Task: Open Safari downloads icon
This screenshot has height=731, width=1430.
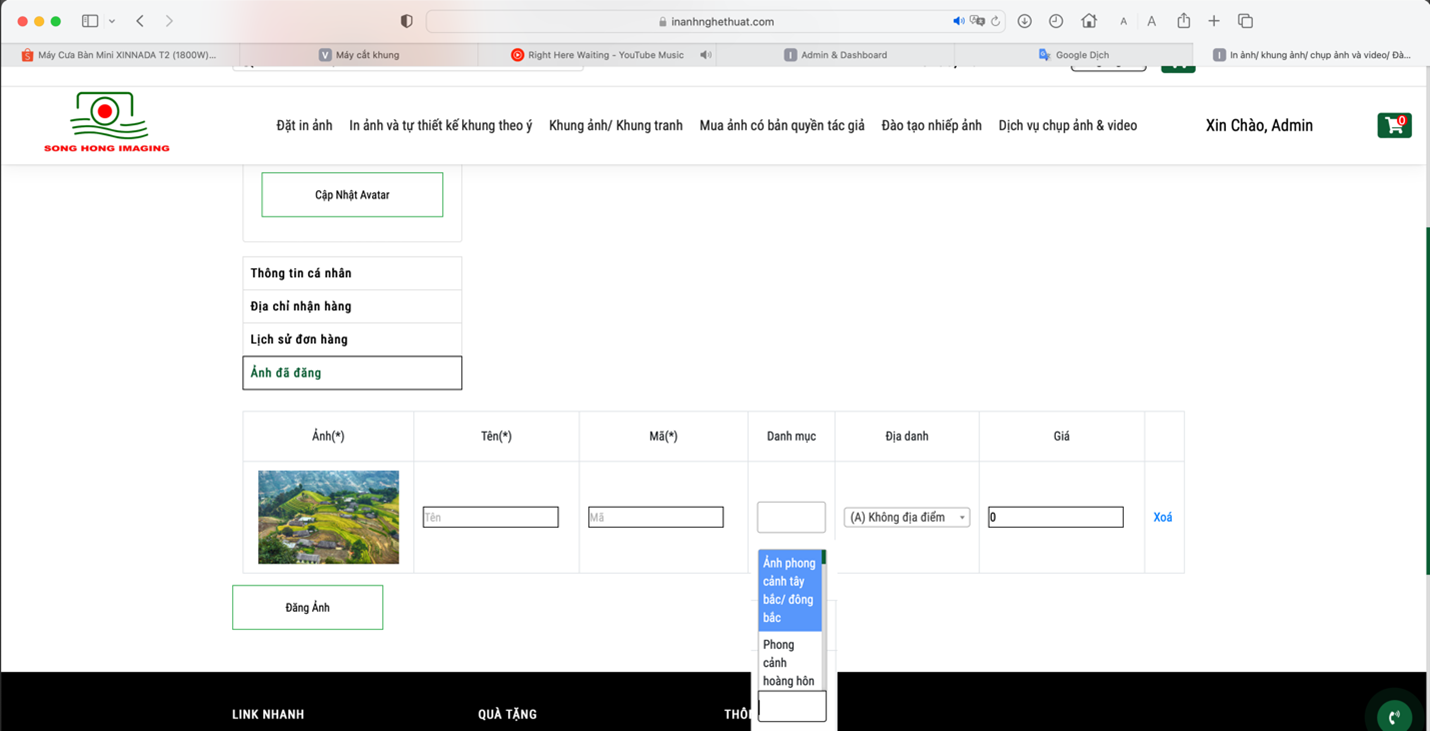Action: click(1025, 21)
